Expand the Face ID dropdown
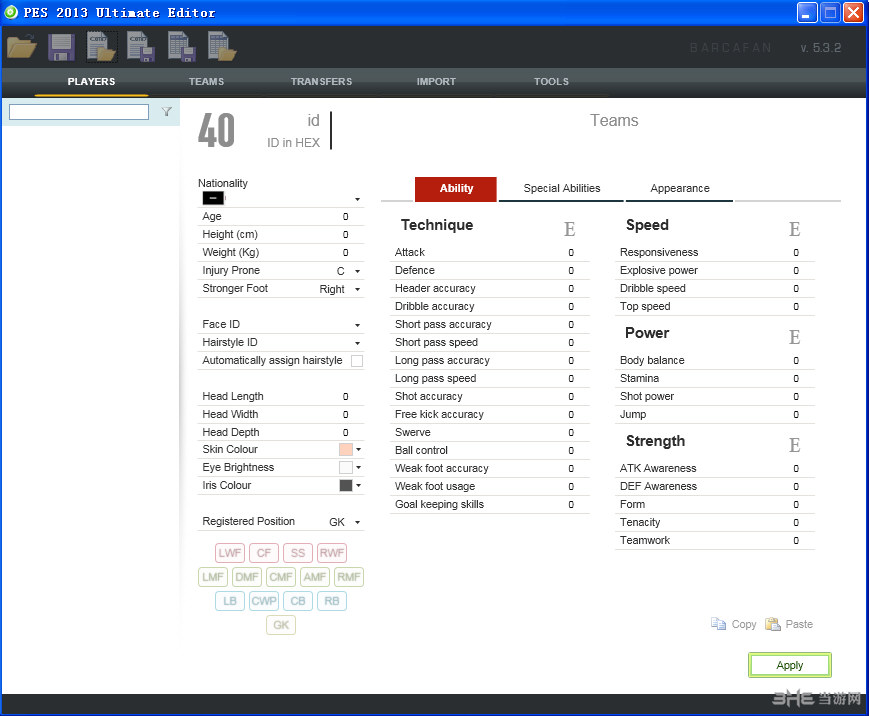This screenshot has height=716, width=869. [x=357, y=325]
